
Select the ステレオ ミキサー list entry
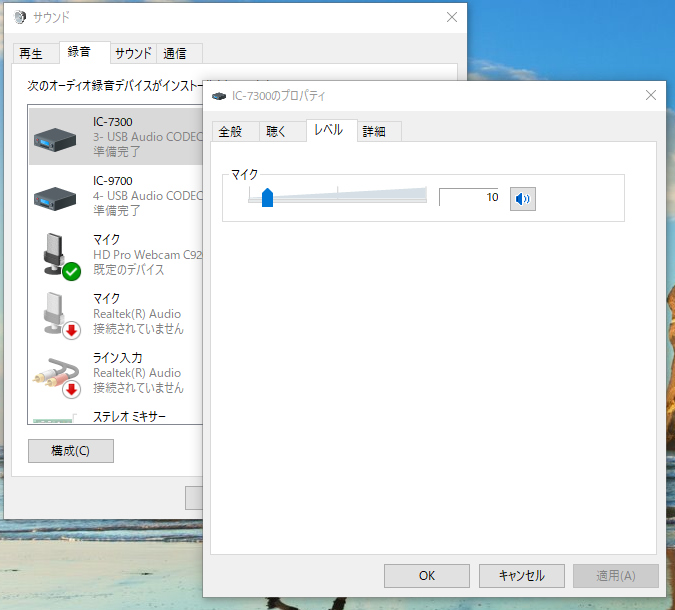tap(115, 417)
